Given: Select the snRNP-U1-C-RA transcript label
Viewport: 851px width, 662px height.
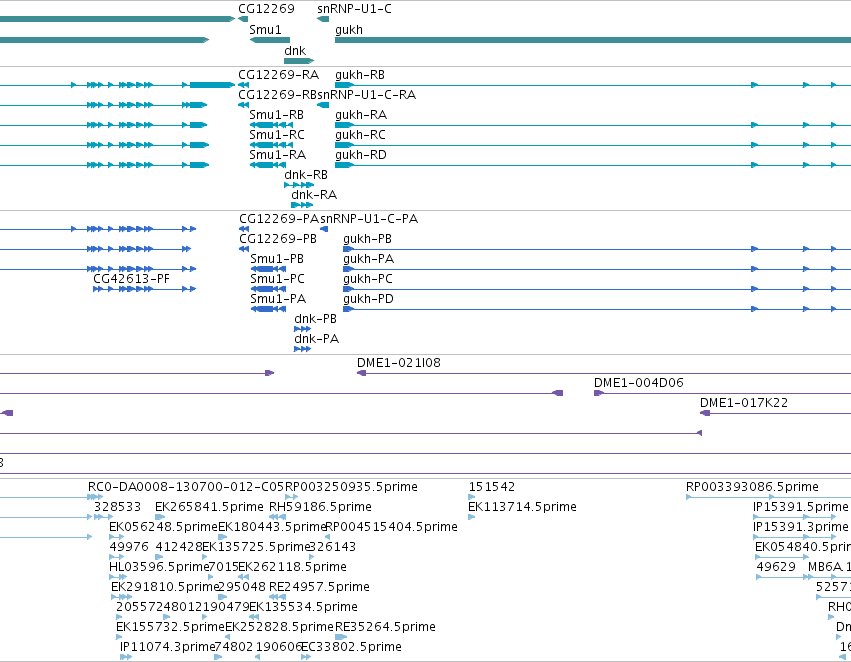Looking at the screenshot, I should point(366,95).
